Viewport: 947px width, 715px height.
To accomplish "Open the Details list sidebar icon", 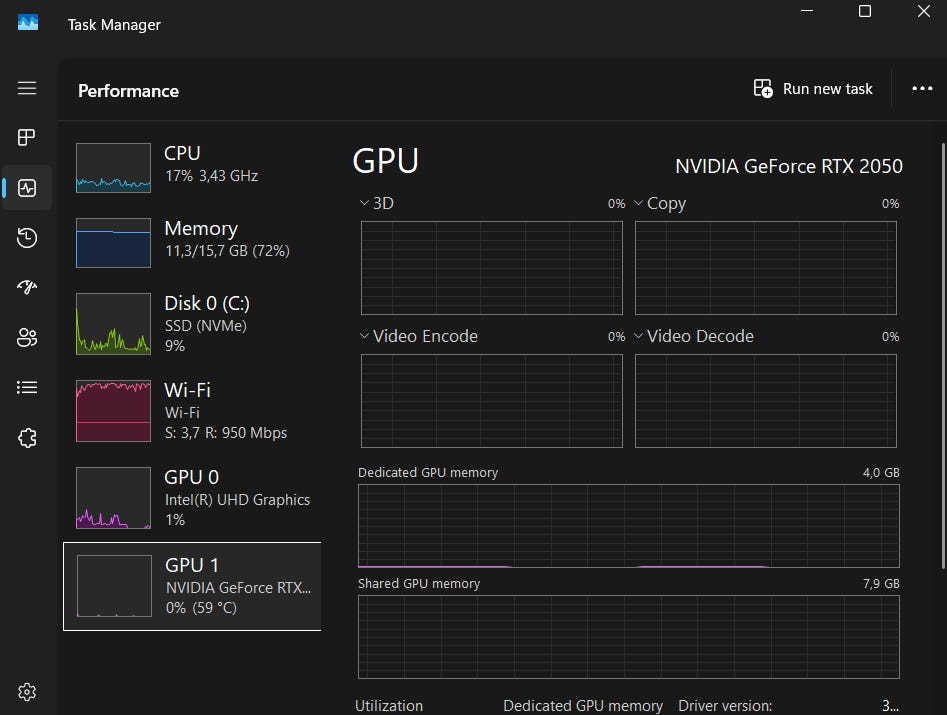I will click(x=27, y=387).
